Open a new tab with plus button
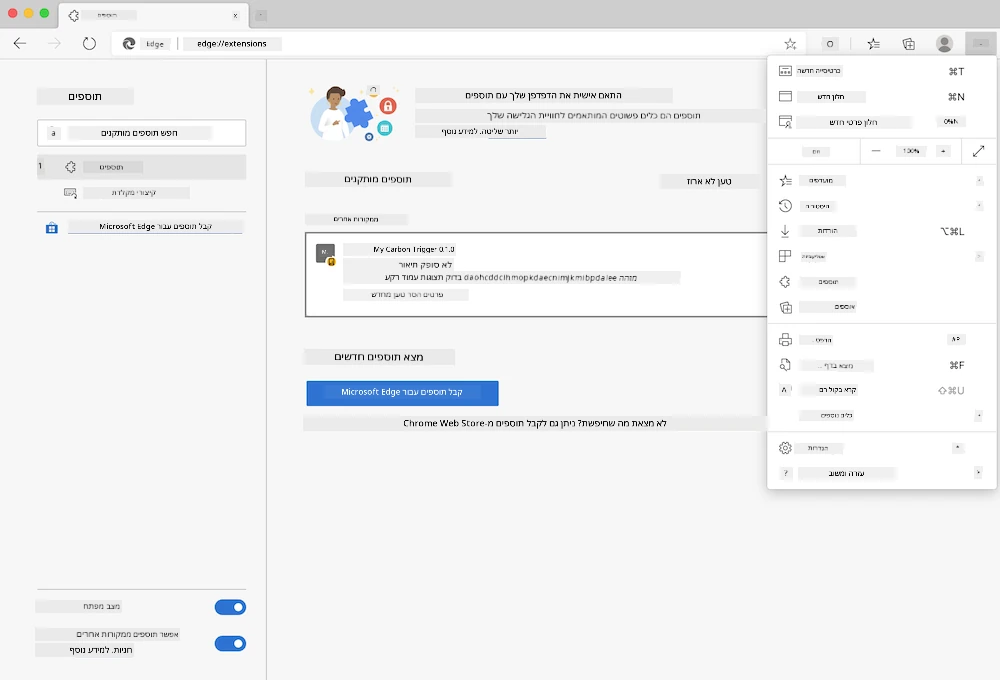Screen dimensions: 1000x680 pyautogui.click(x=261, y=15)
